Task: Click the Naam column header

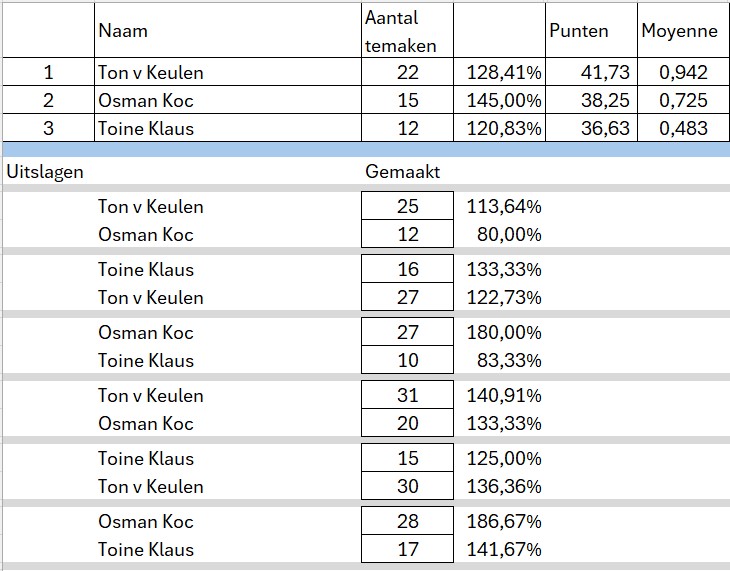Action: coord(123,31)
